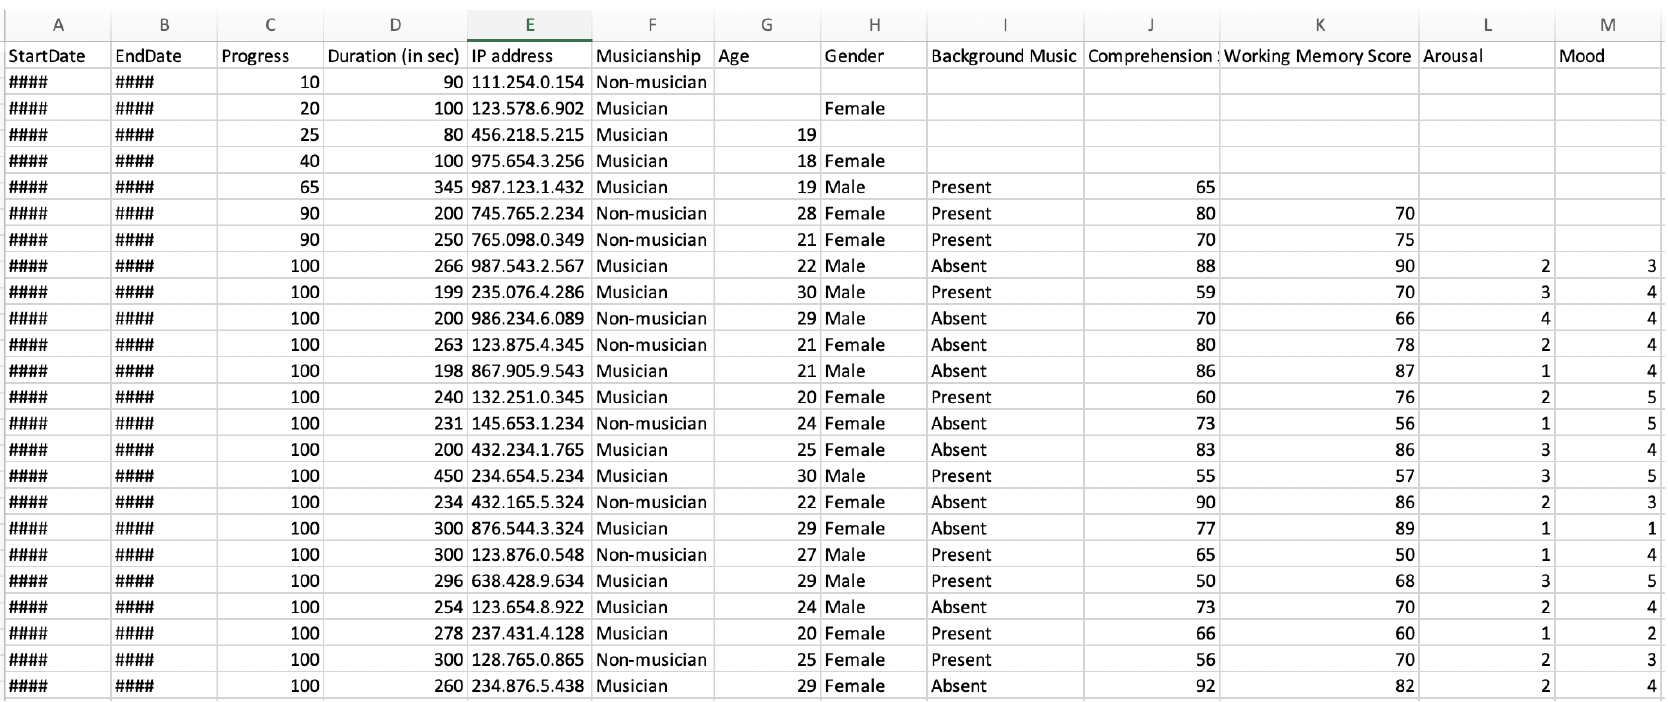Click the Duration (in sec) header cell

395,56
